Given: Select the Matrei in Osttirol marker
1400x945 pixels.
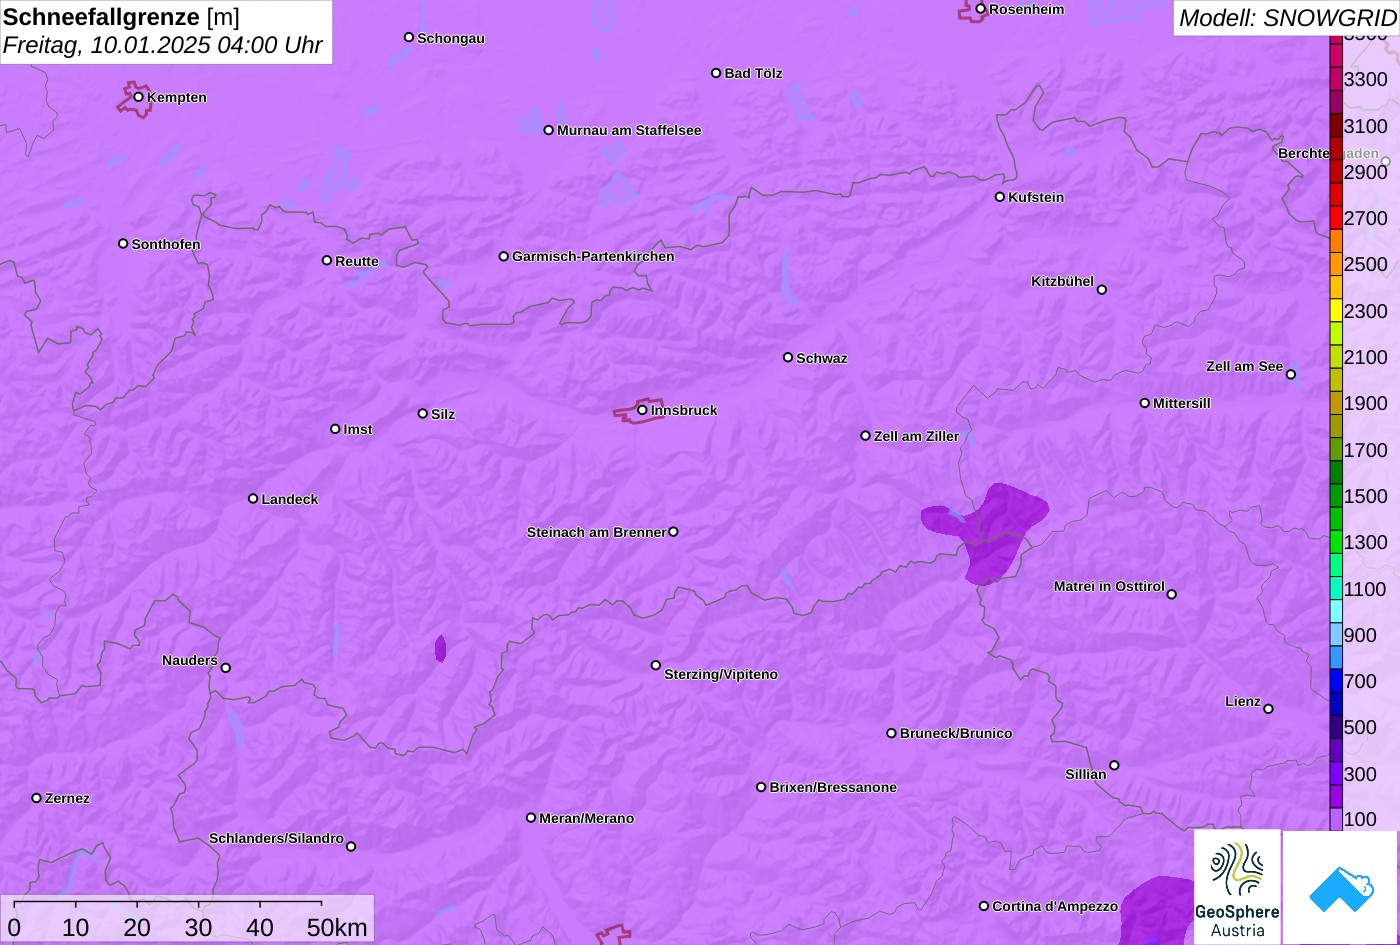Looking at the screenshot, I should coord(1172,594).
